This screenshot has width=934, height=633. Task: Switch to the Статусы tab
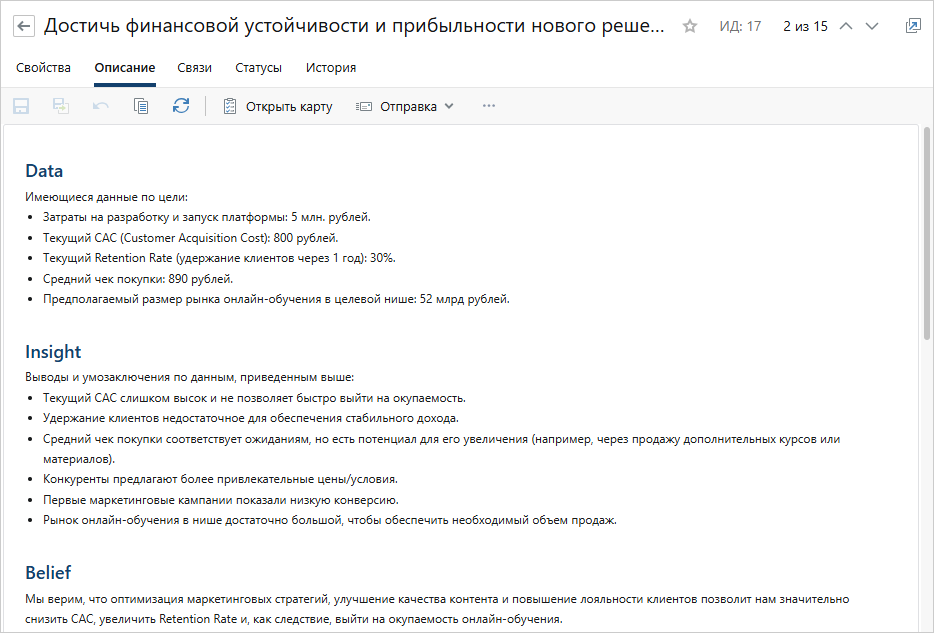point(259,68)
